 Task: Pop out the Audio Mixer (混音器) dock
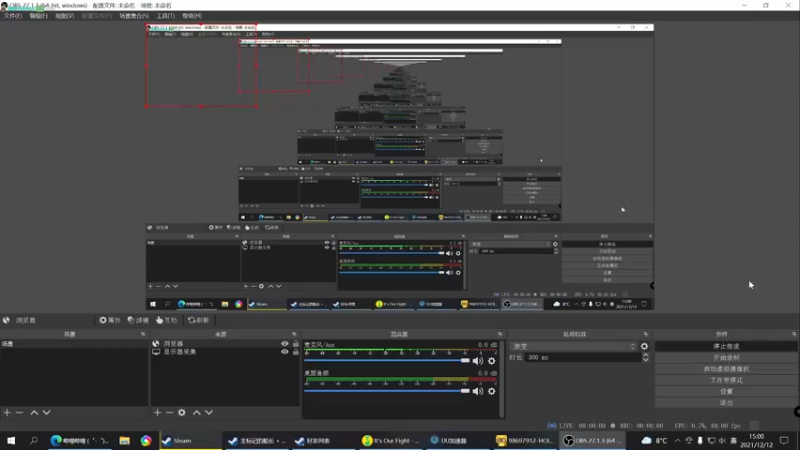click(x=500, y=334)
